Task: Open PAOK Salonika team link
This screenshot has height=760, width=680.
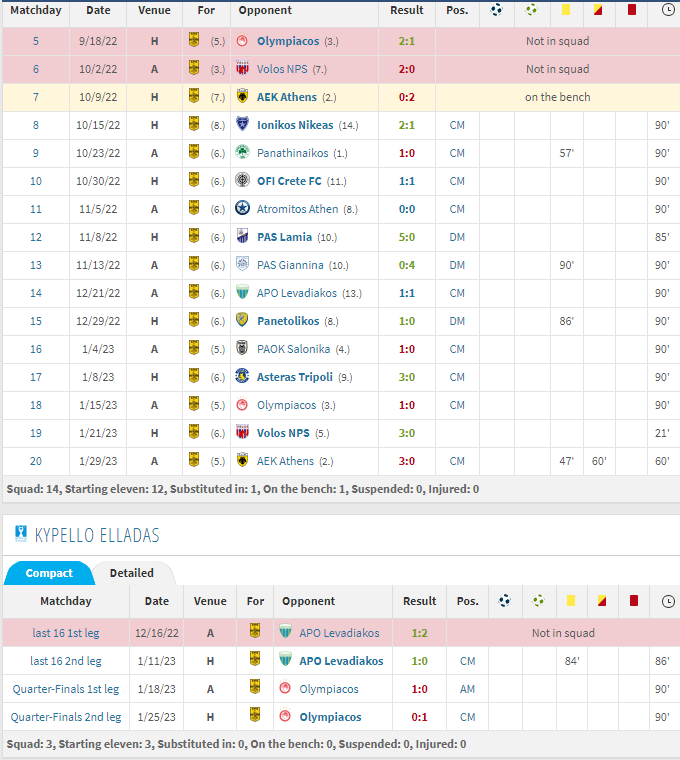Action: tap(293, 349)
